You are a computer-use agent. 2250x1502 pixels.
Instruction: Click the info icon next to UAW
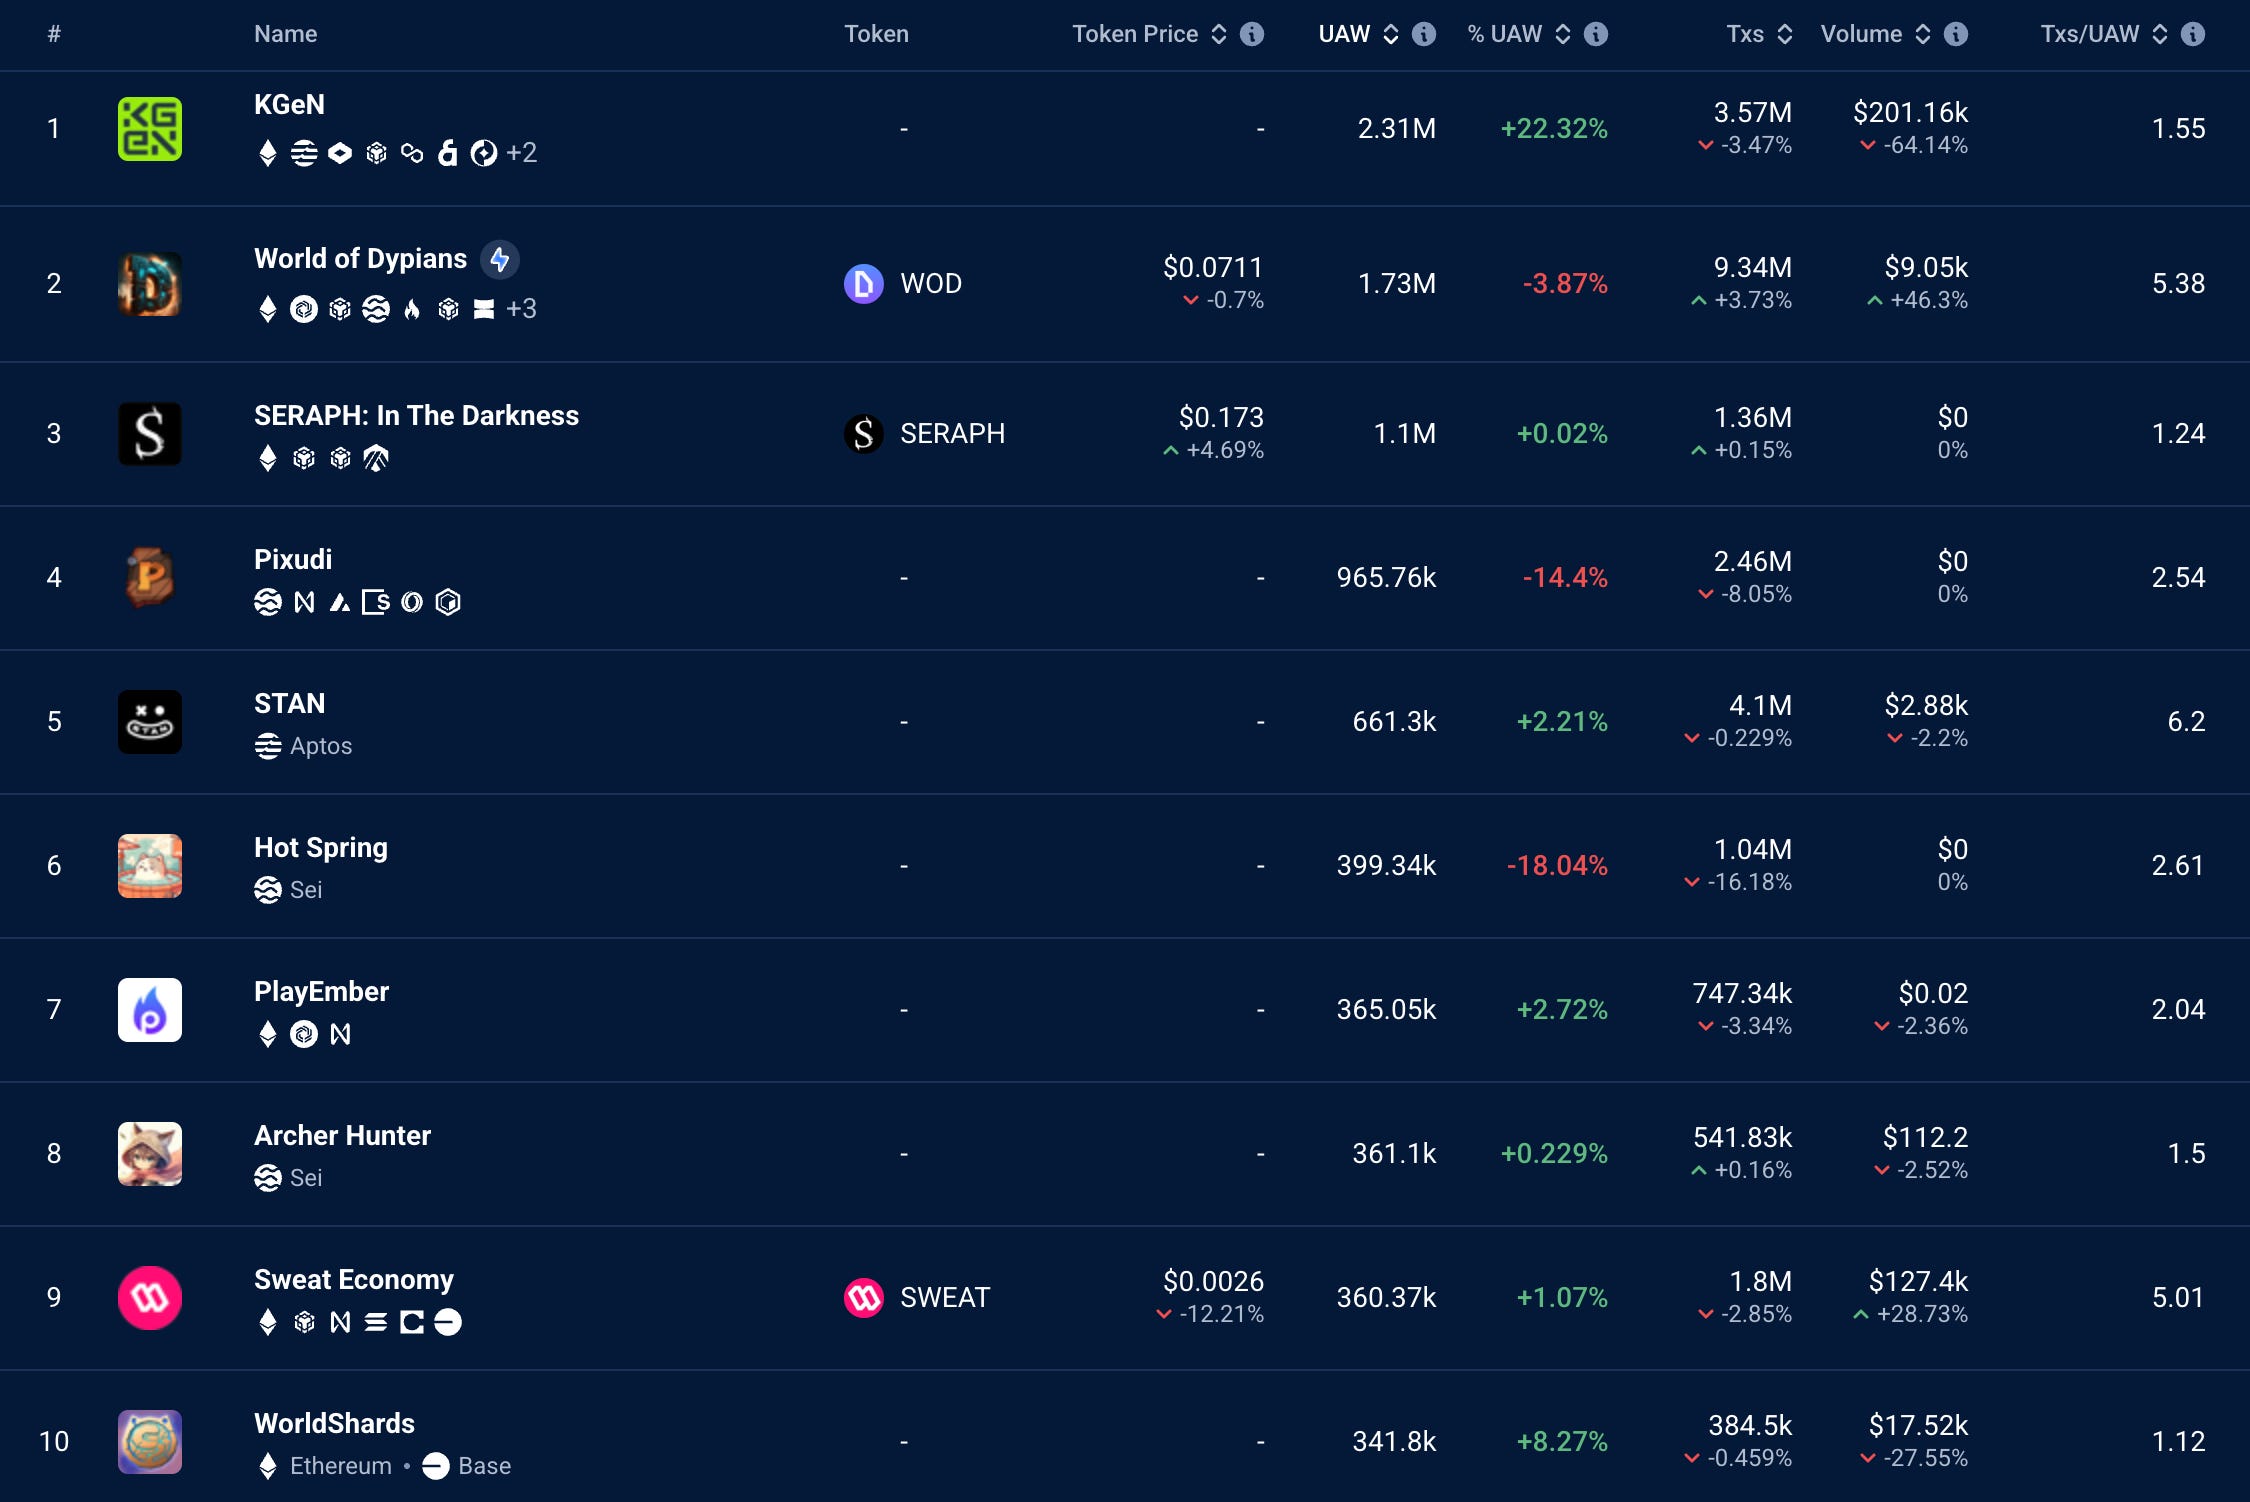point(1424,34)
